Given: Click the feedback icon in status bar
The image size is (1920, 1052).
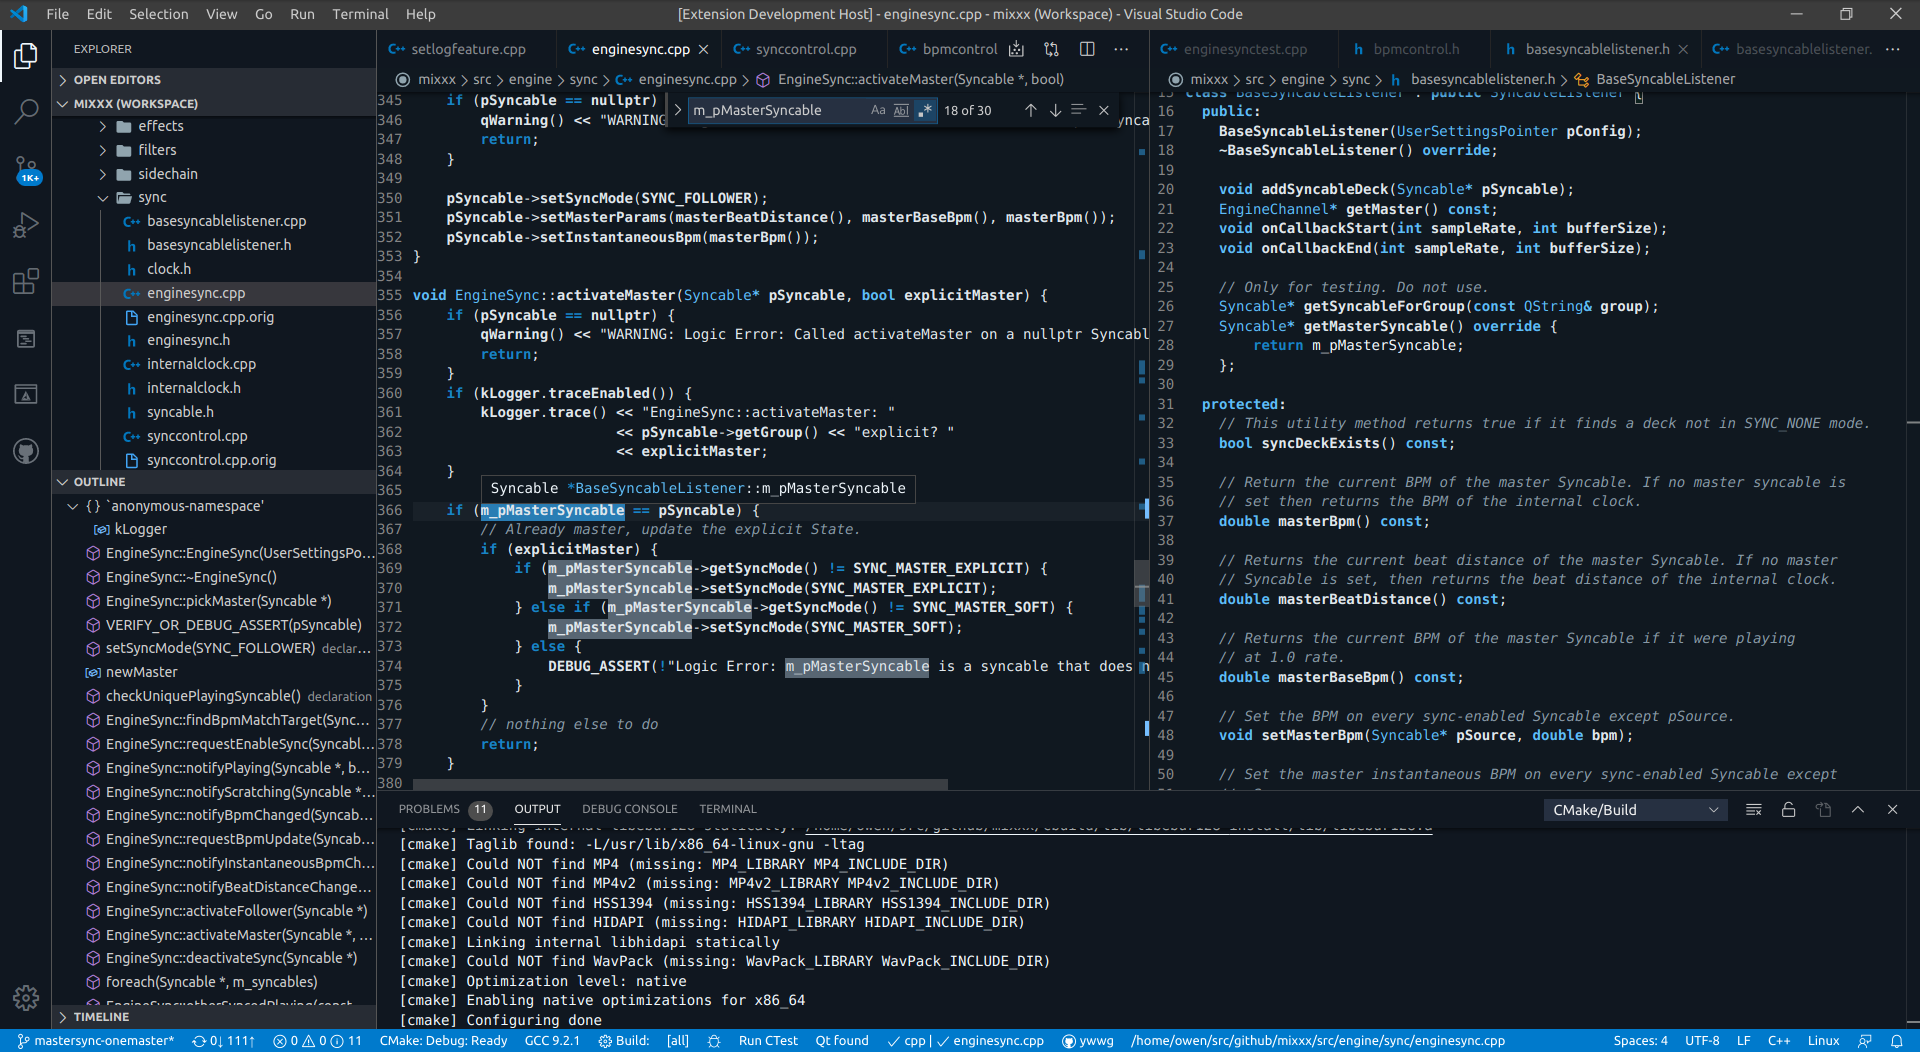Looking at the screenshot, I should click(1865, 1041).
